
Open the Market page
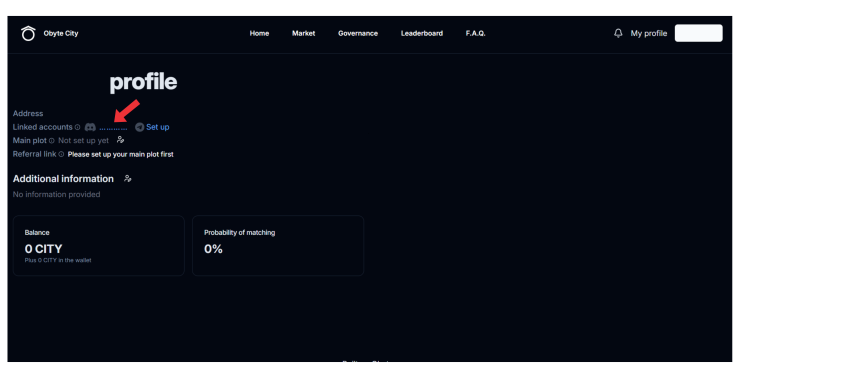pyautogui.click(x=303, y=34)
